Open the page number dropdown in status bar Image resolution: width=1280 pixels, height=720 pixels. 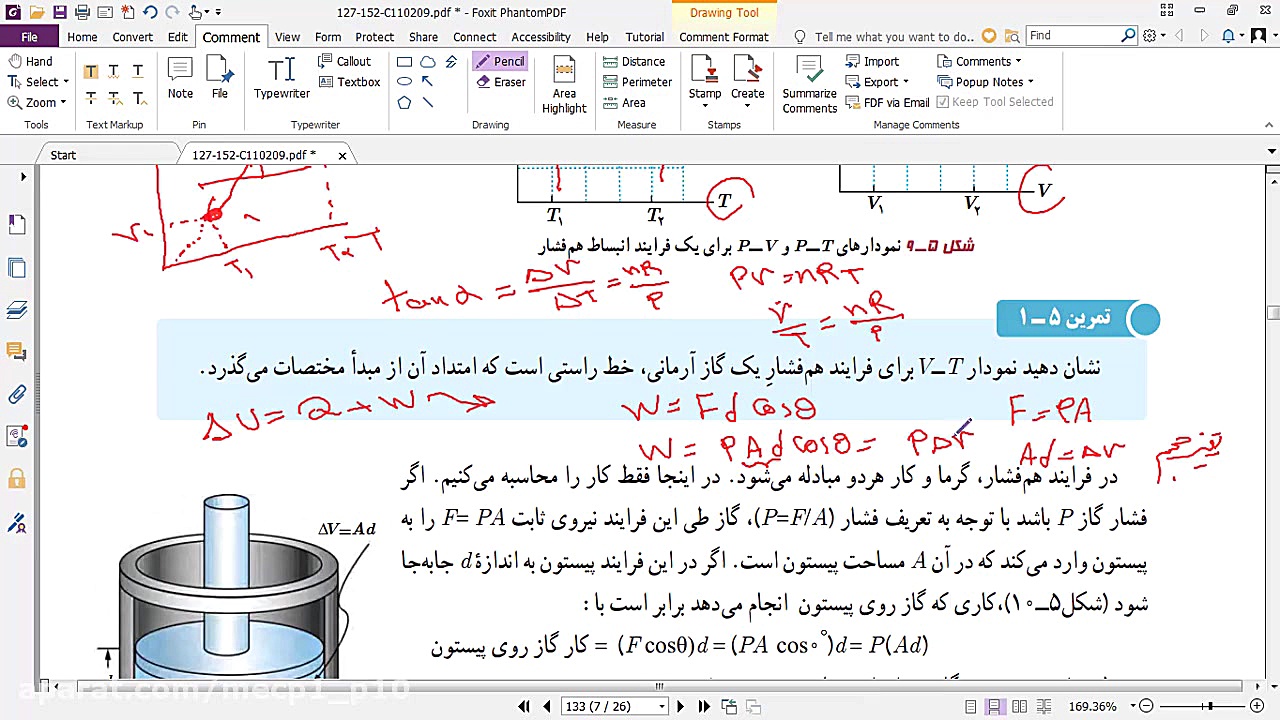(x=661, y=706)
